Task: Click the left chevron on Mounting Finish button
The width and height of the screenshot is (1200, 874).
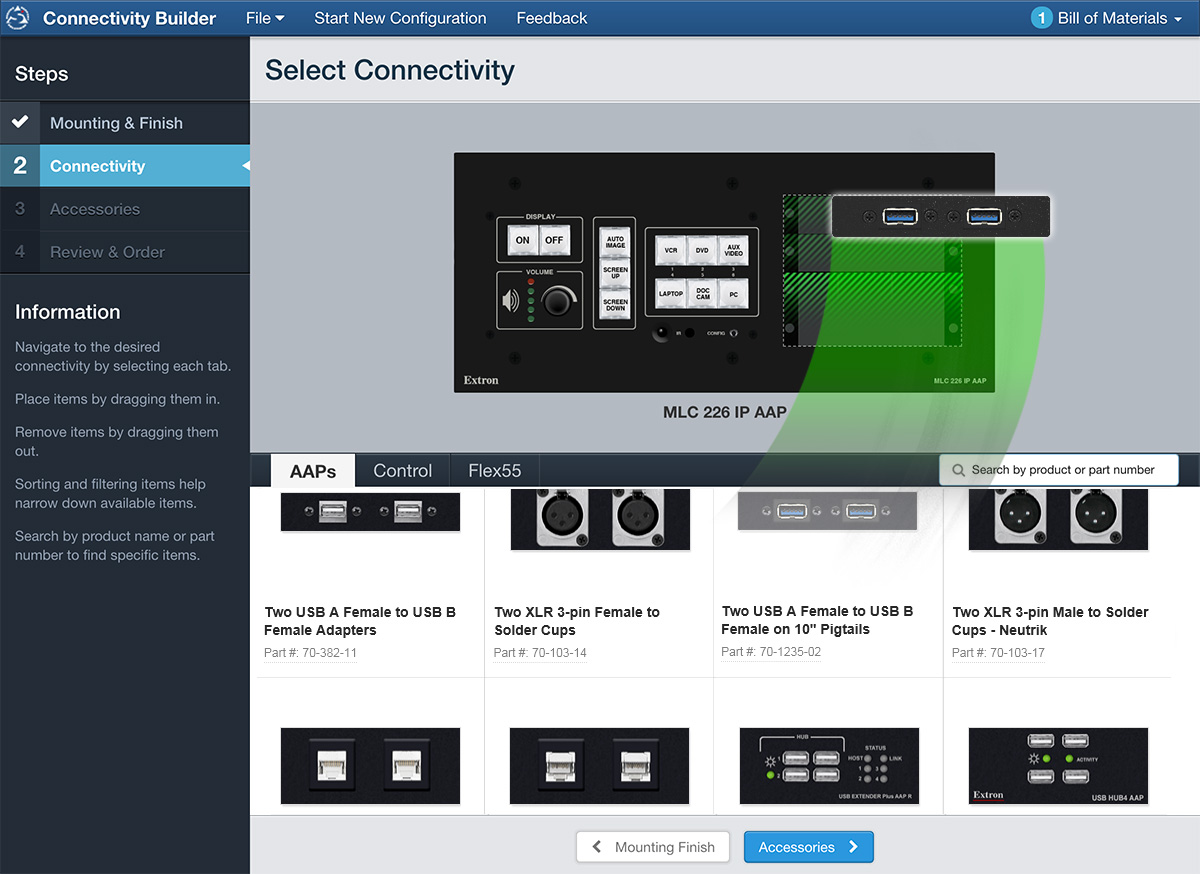Action: click(x=597, y=847)
